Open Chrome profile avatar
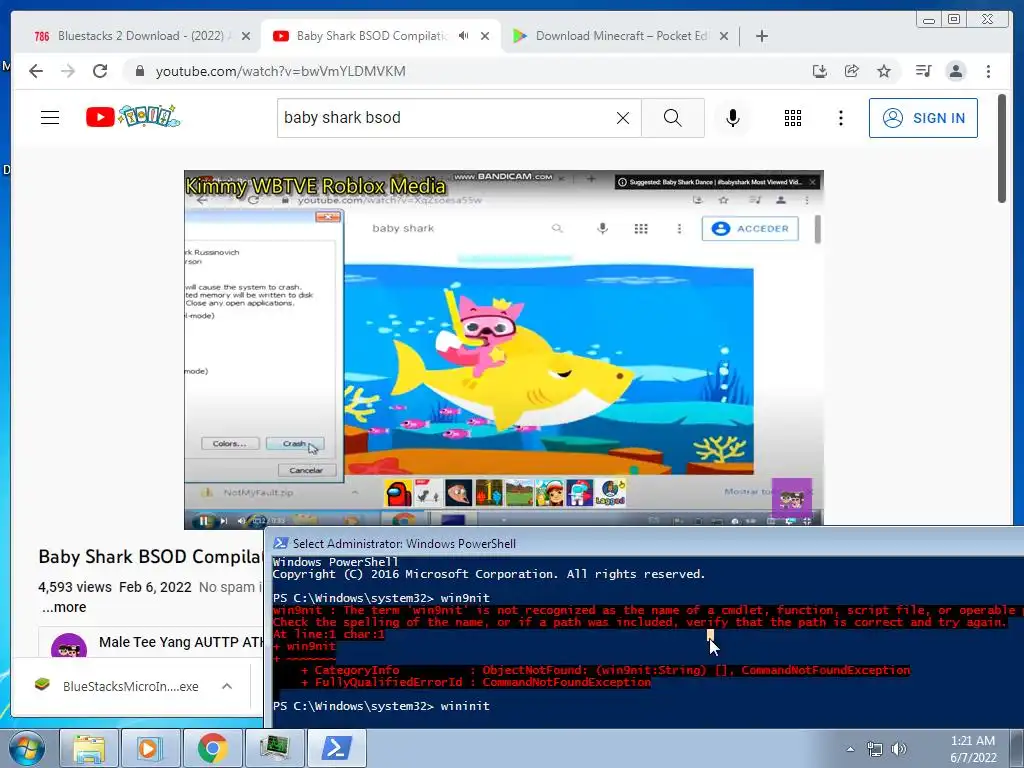The width and height of the screenshot is (1024, 768). pos(955,71)
